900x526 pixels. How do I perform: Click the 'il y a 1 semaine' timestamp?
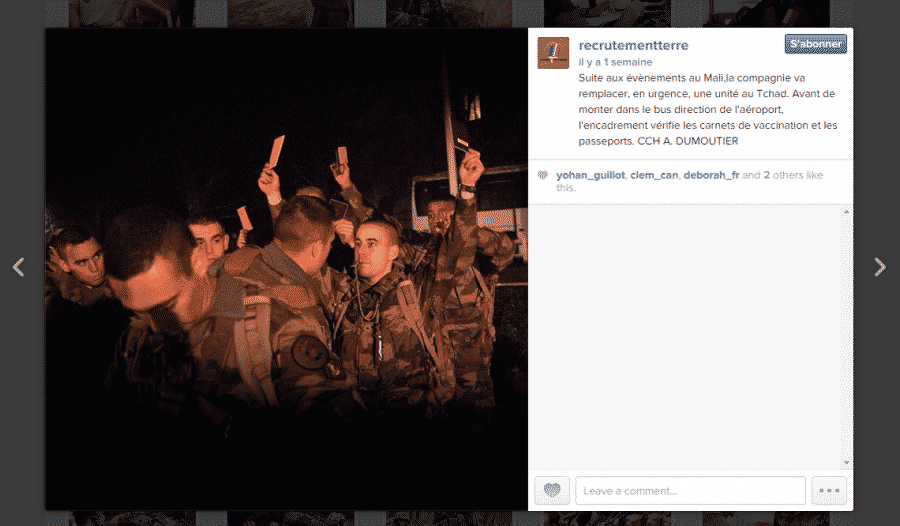click(615, 62)
